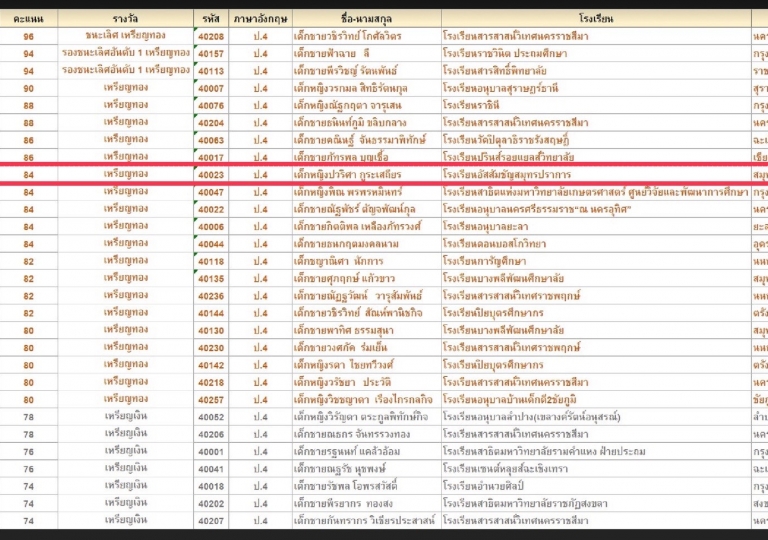768x540 pixels.
Task: Select the ชื่อ-นามสกุล column header
Action: click(367, 19)
